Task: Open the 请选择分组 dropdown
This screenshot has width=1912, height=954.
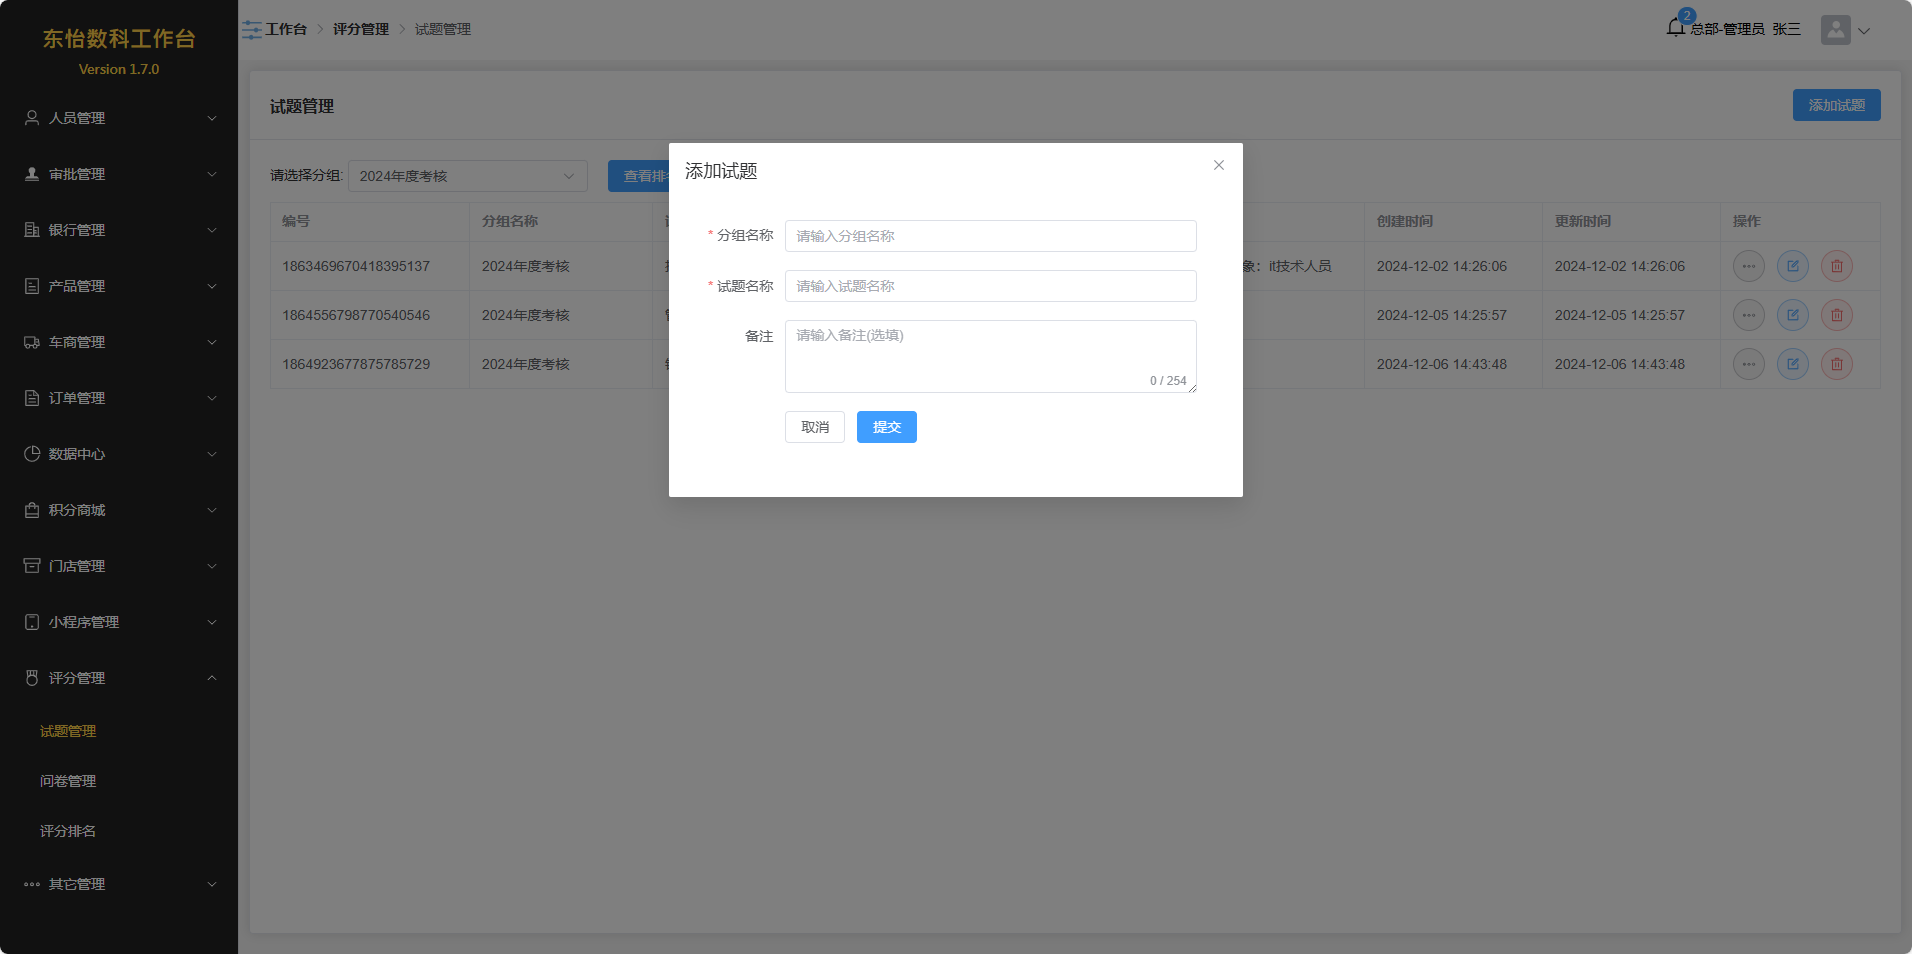Action: tap(467, 176)
